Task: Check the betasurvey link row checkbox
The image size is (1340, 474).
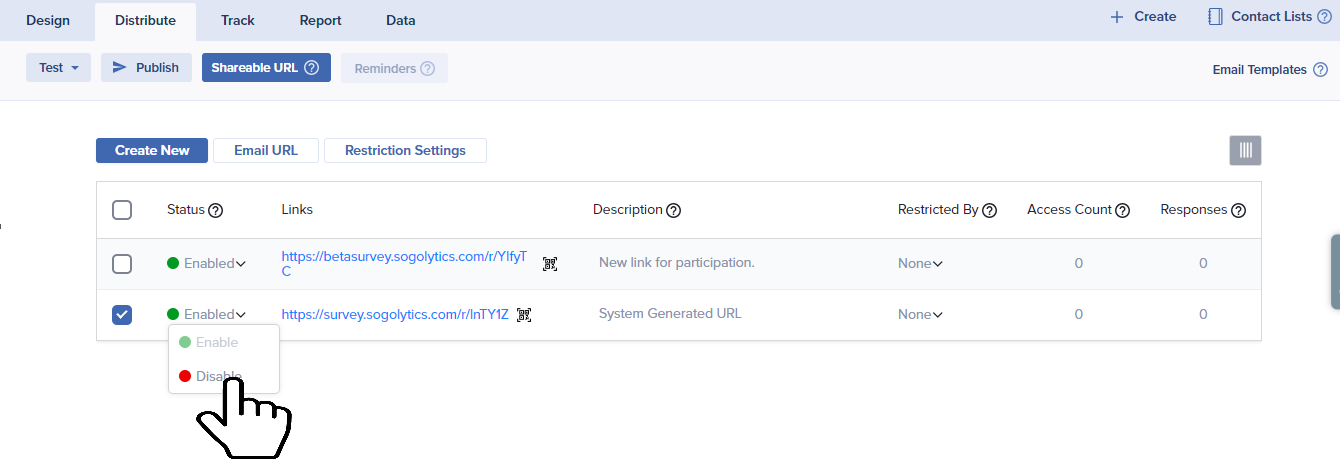Action: pos(122,264)
